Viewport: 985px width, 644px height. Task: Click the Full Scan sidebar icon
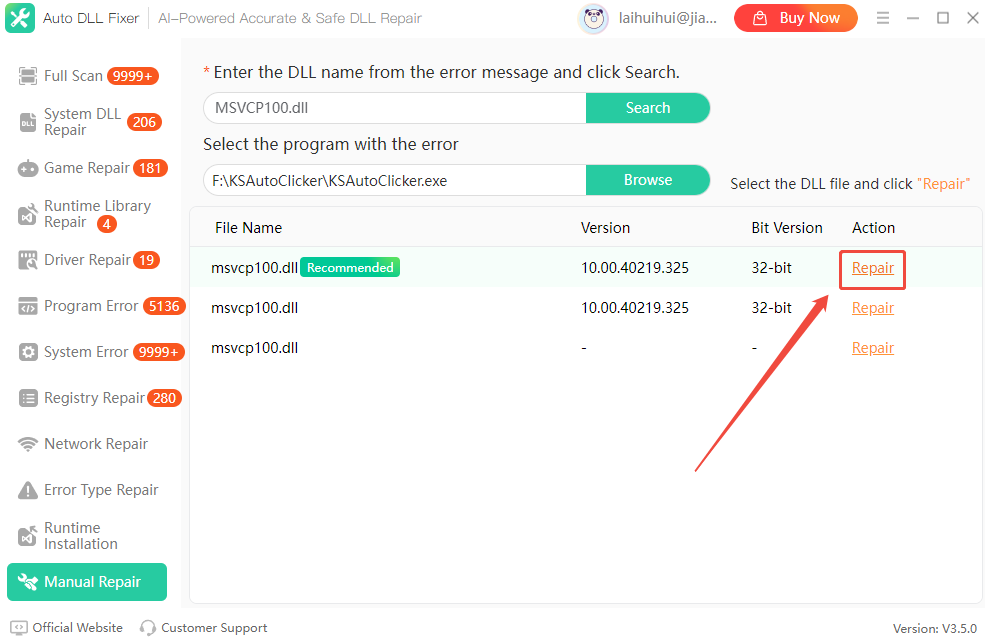coord(28,76)
